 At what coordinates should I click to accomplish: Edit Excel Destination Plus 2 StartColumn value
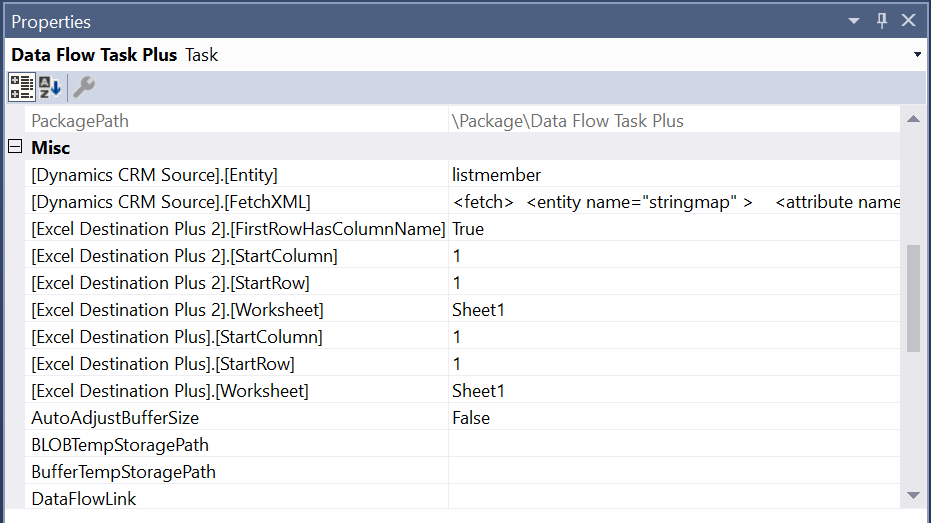click(x=674, y=256)
